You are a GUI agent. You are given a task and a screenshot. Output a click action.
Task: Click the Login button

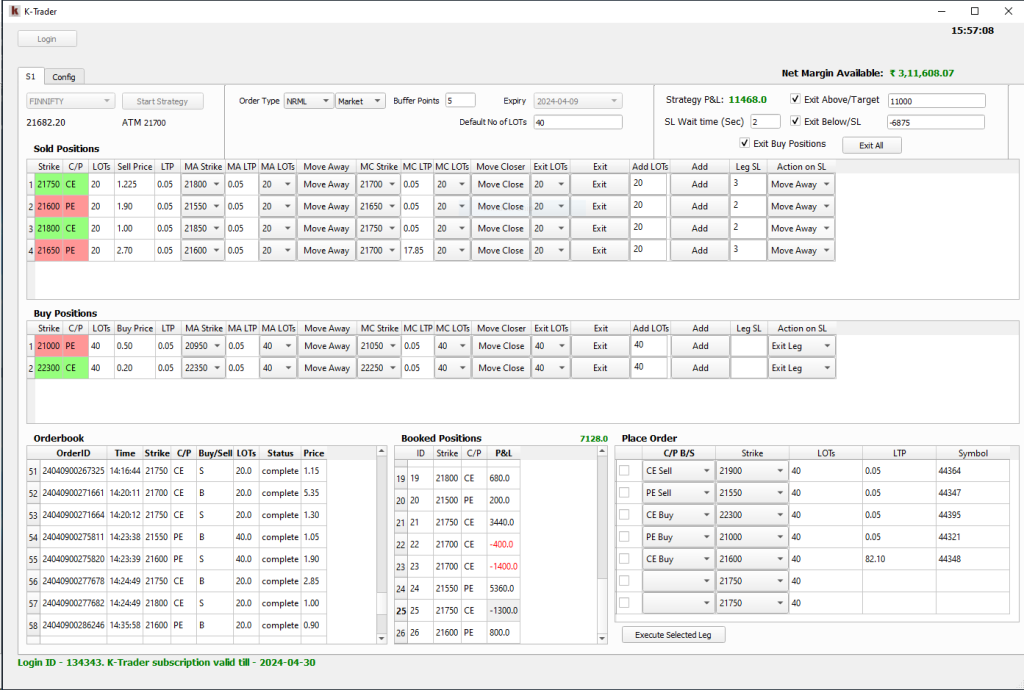point(46,38)
